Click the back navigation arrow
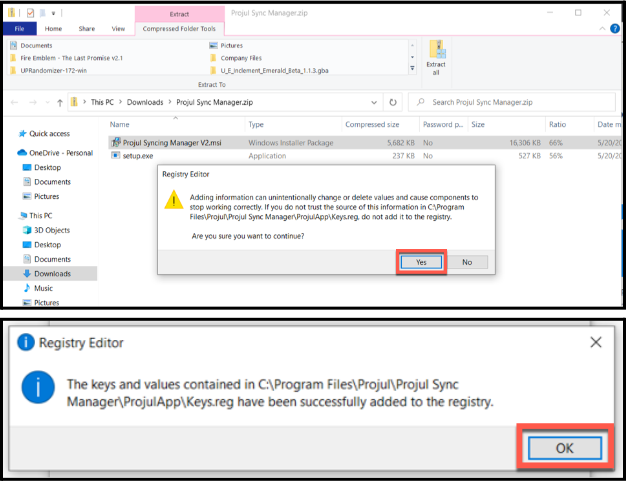 pos(15,103)
